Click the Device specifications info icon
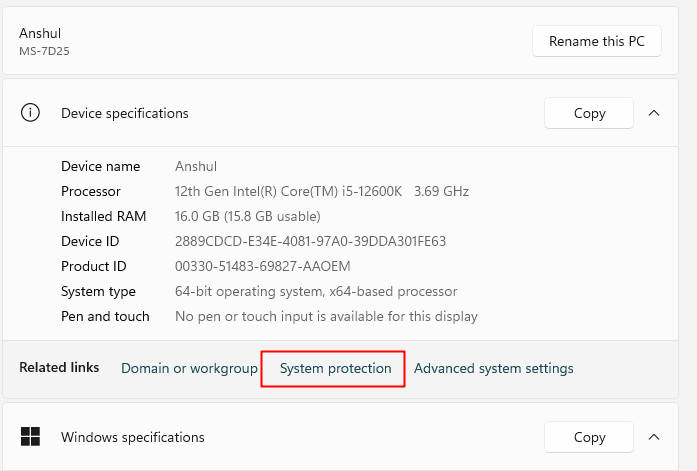The image size is (697, 471). 30,113
